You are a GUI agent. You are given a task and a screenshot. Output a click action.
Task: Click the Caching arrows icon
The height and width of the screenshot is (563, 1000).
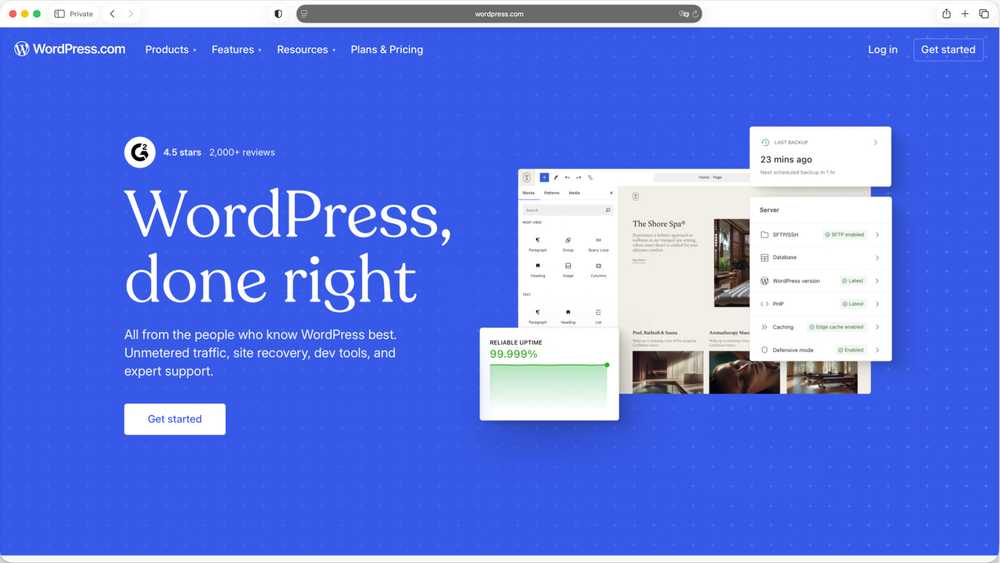(x=765, y=326)
